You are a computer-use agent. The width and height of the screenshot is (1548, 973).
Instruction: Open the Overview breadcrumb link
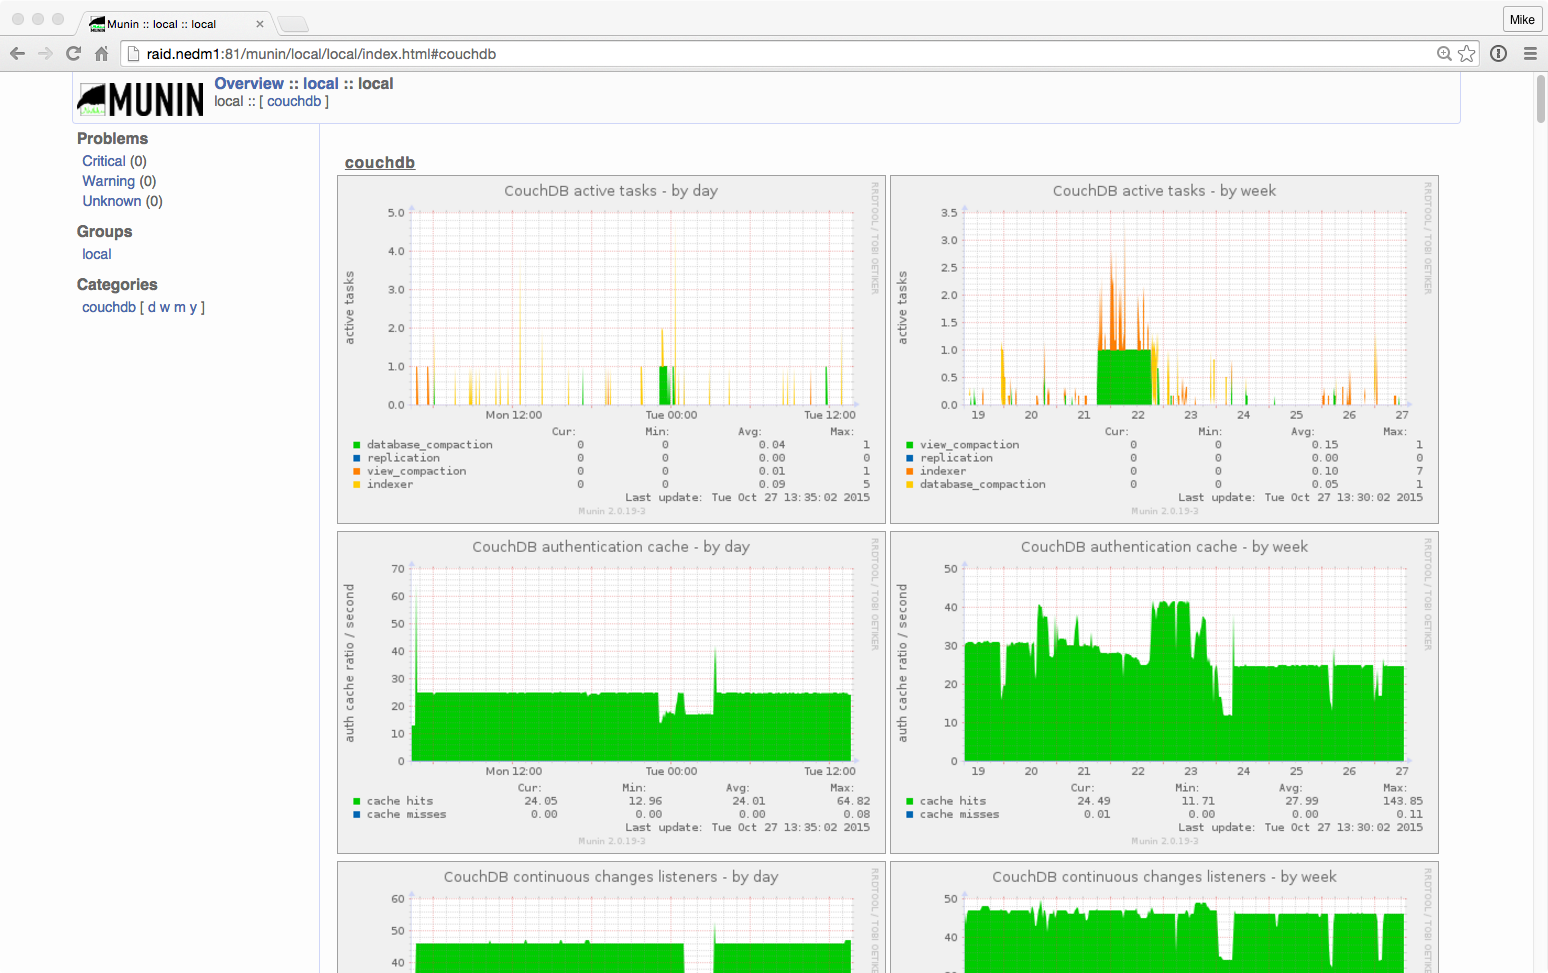(249, 84)
